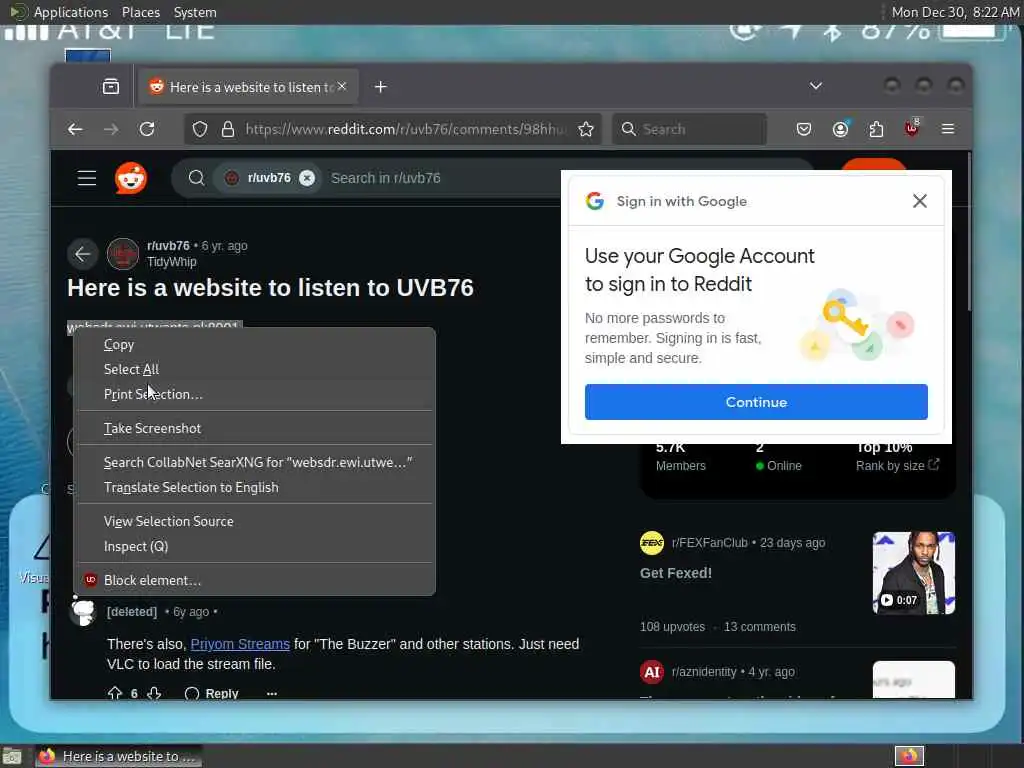Choose Block element in the context menu
1024x768 pixels.
pos(255,580)
